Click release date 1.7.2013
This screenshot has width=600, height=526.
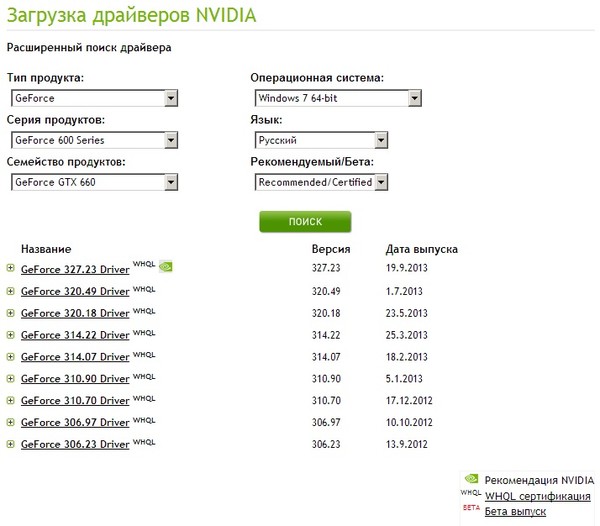coord(404,291)
